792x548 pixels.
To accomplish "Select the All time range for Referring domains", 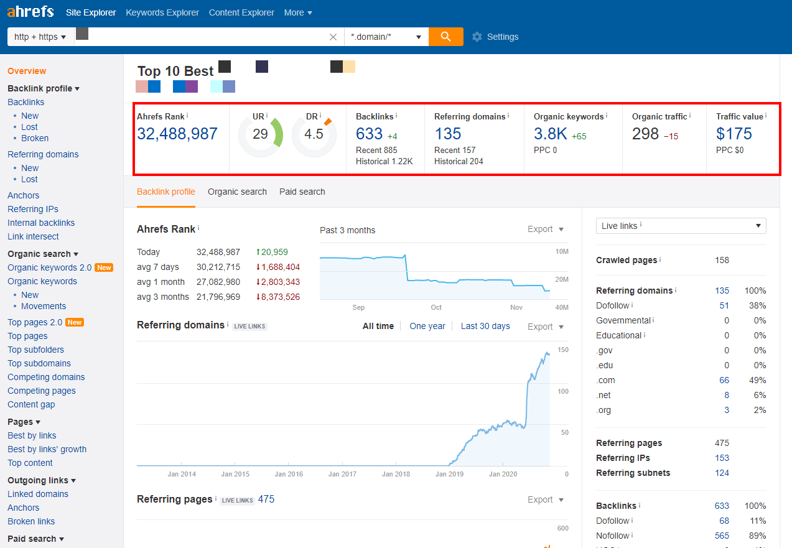I will point(378,326).
